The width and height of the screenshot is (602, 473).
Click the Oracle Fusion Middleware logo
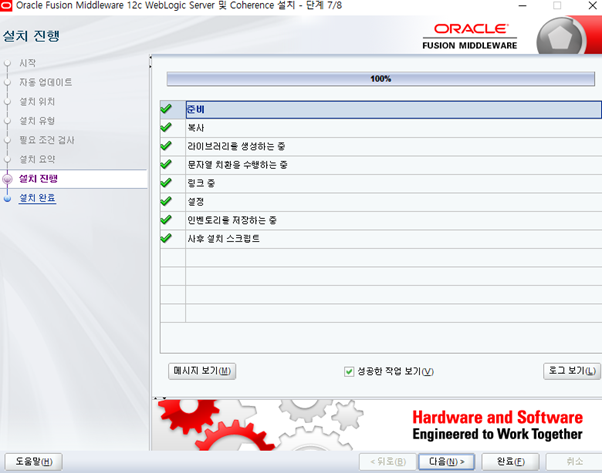tap(470, 36)
